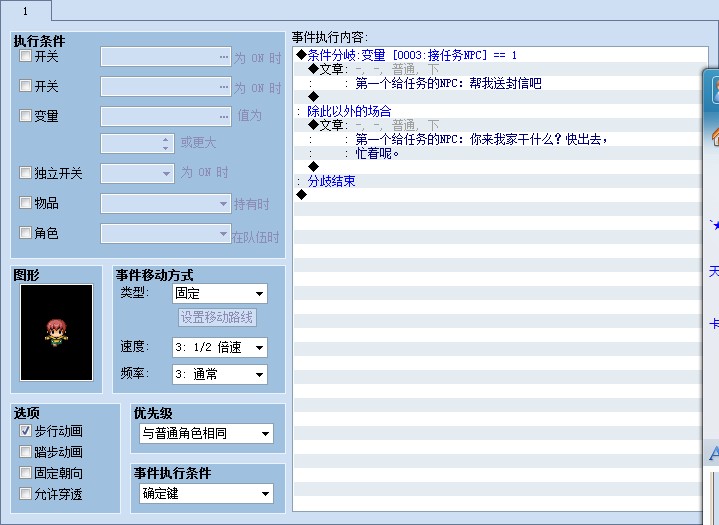Tick the 变量 condition checkbox
719x525 pixels.
tap(25, 115)
